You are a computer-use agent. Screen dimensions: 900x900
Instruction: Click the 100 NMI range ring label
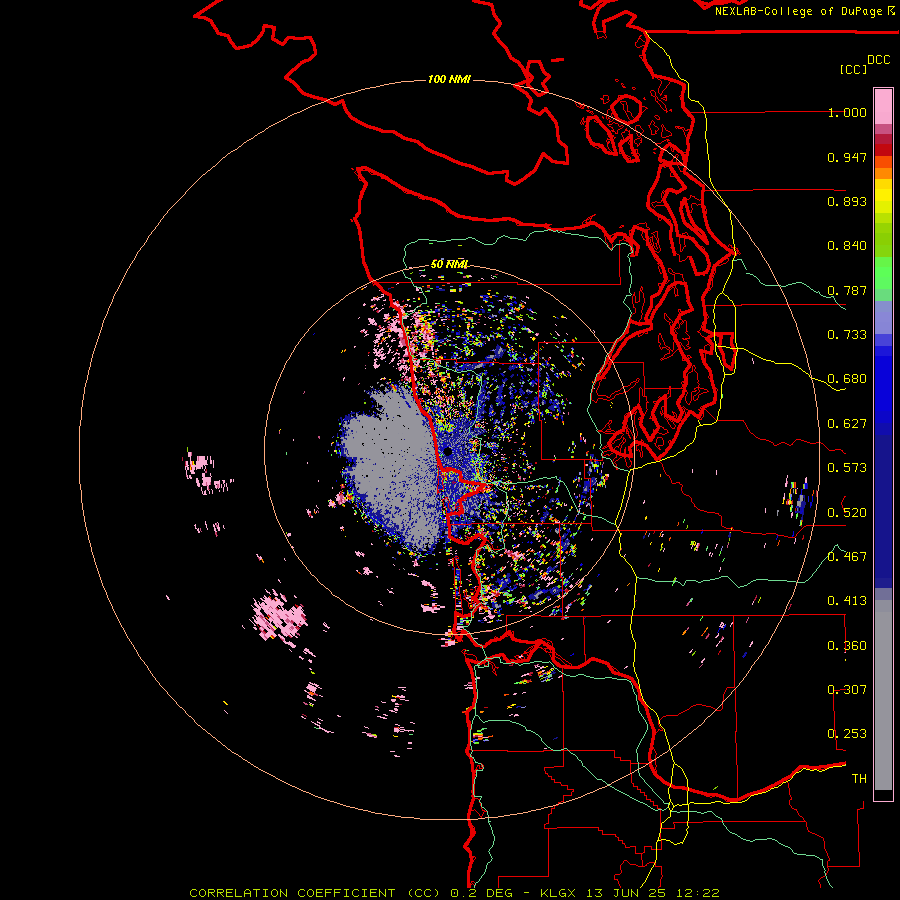[x=449, y=79]
